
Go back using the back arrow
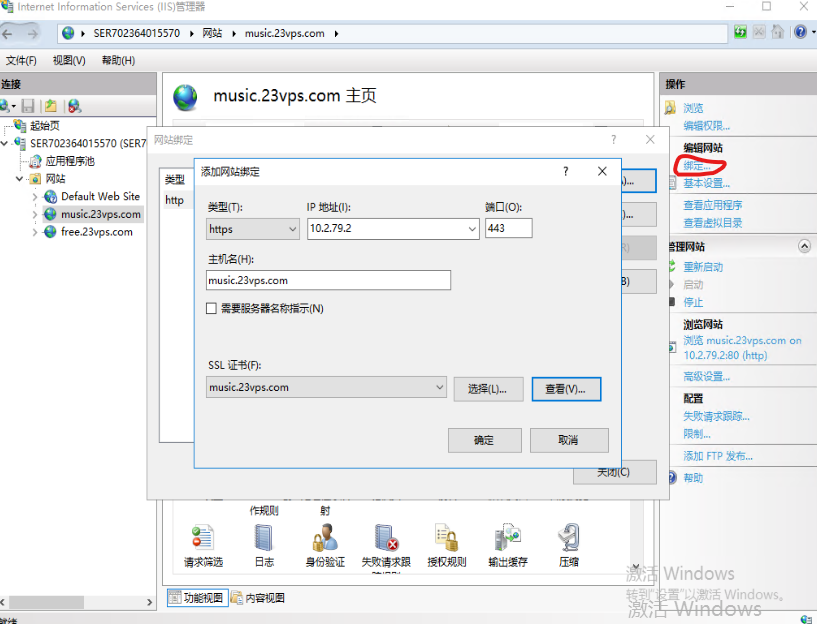(x=7, y=34)
